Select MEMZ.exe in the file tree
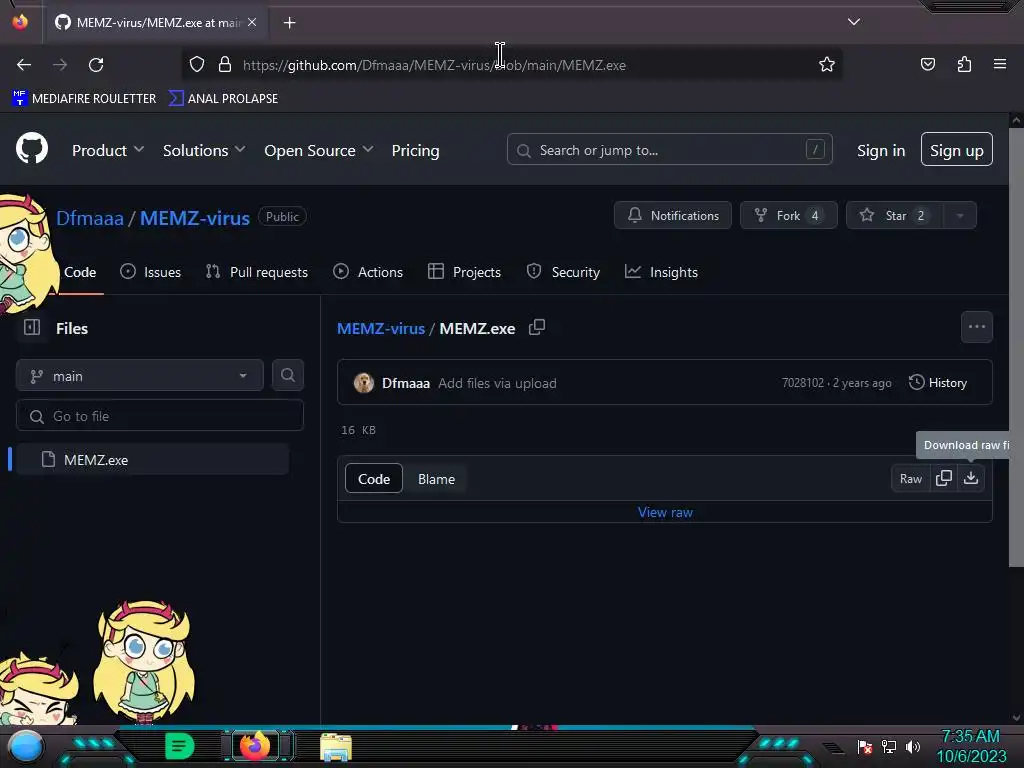The height and width of the screenshot is (768, 1024). click(153, 459)
